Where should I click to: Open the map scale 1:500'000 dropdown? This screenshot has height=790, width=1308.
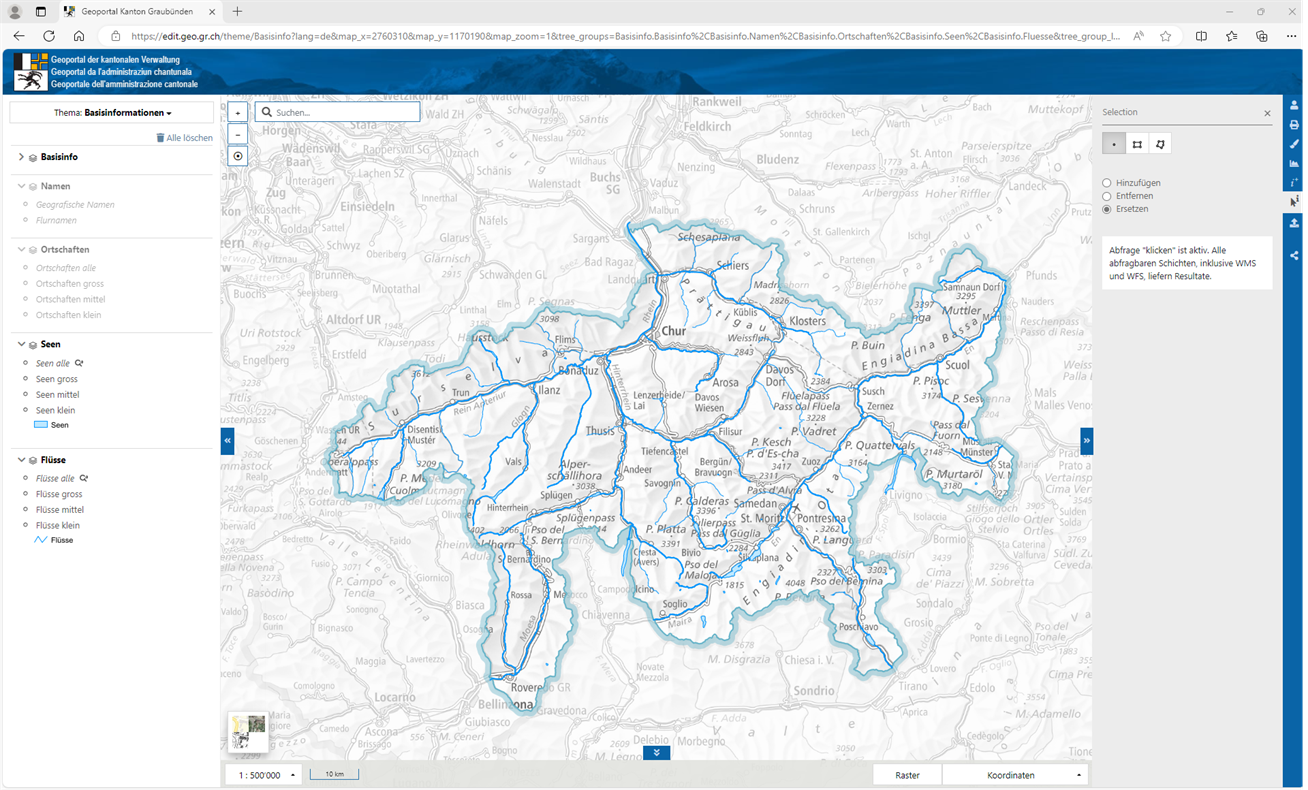[265, 775]
